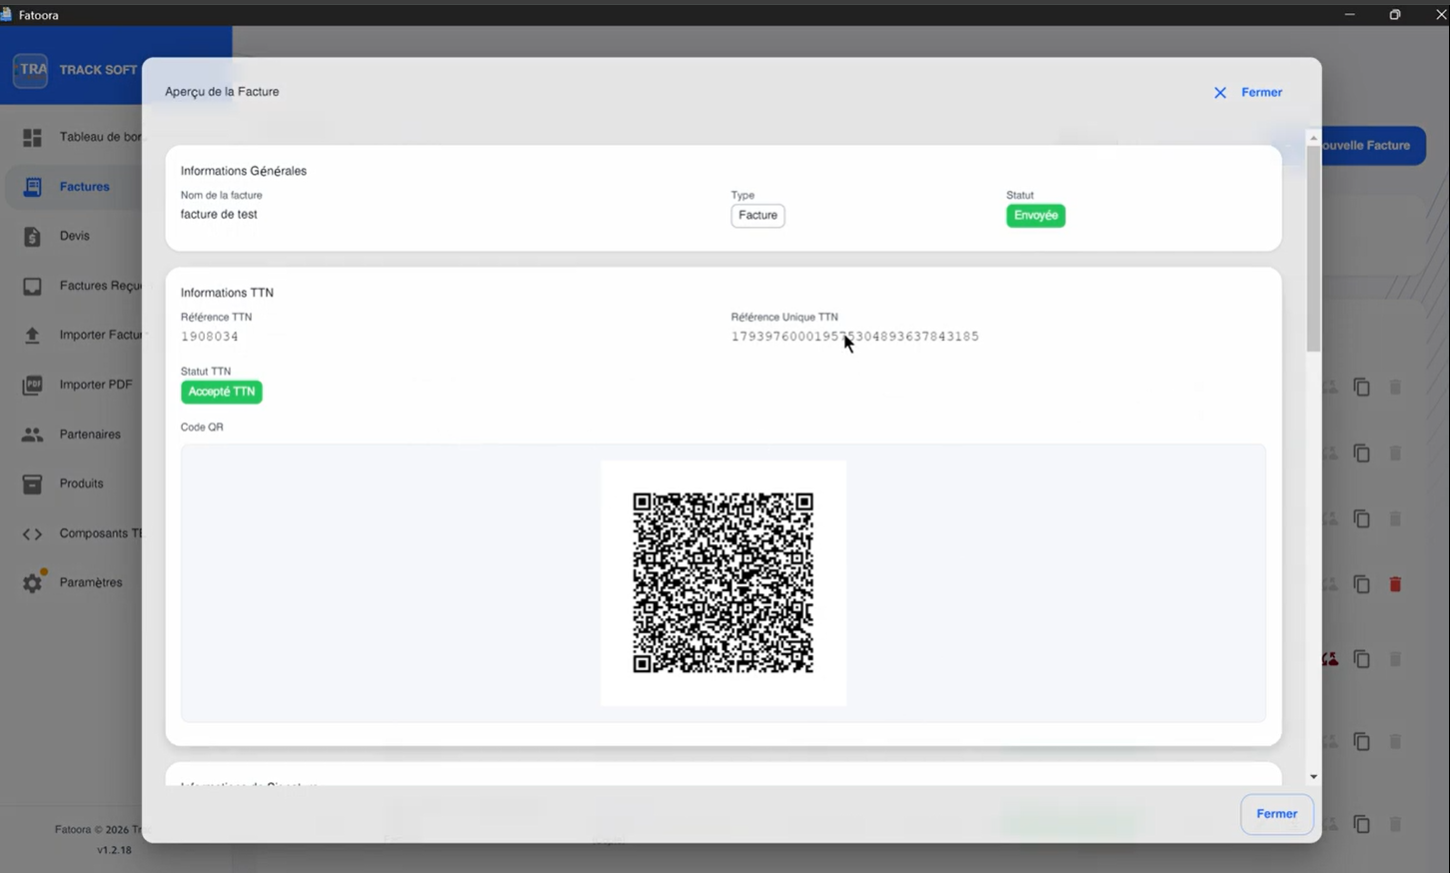The height and width of the screenshot is (873, 1450).
Task: Open the Composants sidebar entry
Action: coord(100,533)
